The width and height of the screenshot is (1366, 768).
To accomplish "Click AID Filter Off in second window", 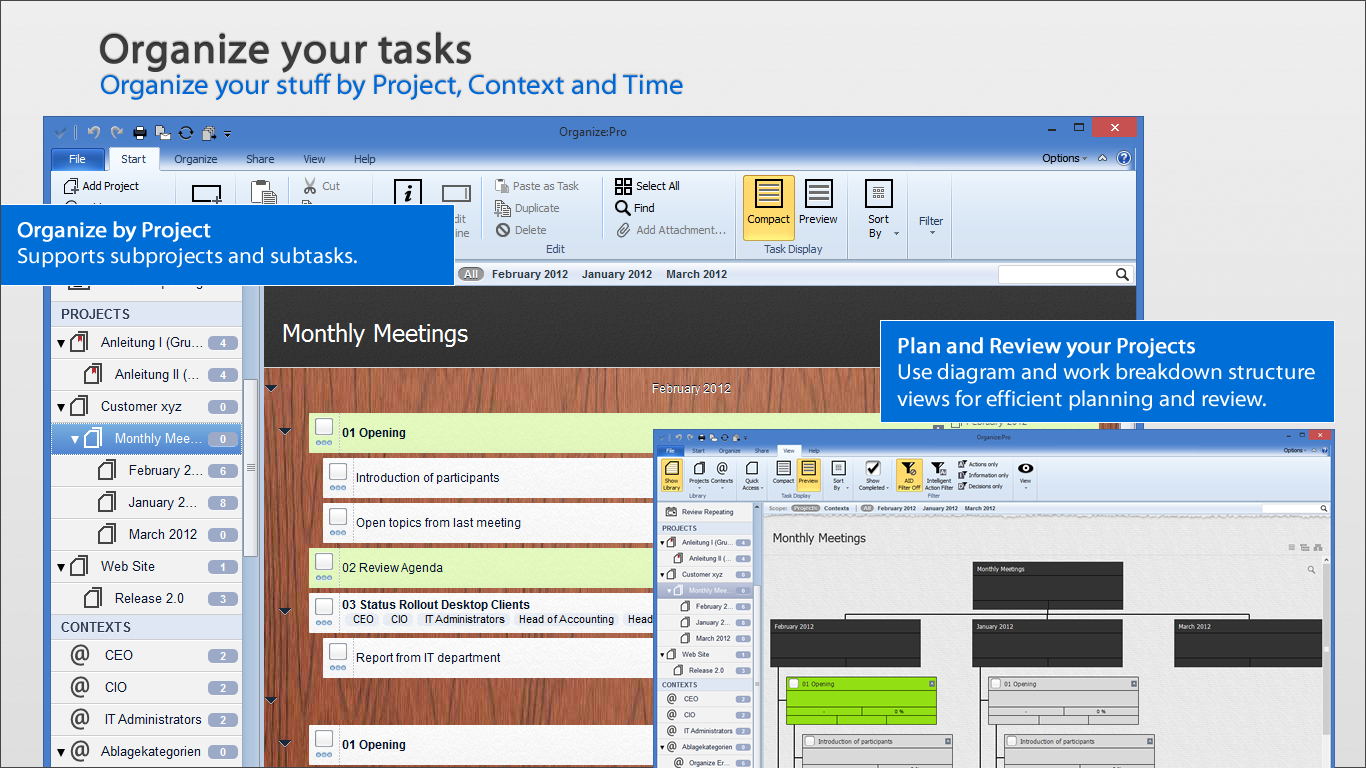I will (x=909, y=476).
